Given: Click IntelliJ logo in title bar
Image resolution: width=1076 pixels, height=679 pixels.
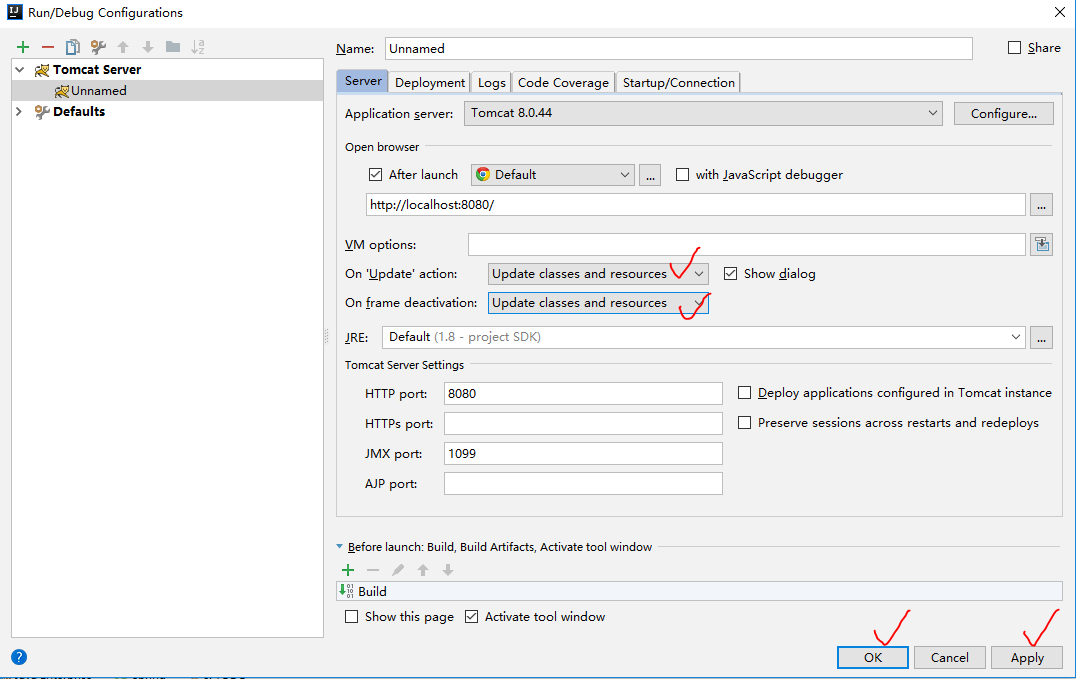Looking at the screenshot, I should pos(14,12).
